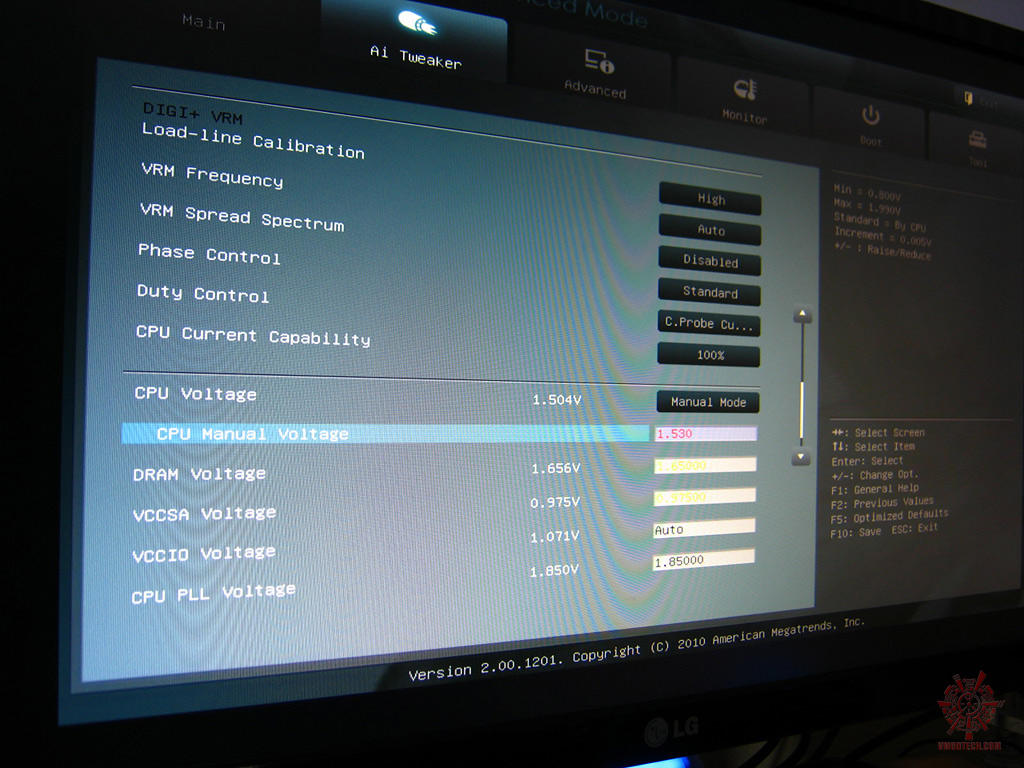Open Duty Control C.Probe dropdown
This screenshot has width=1024, height=768.
pyautogui.click(x=709, y=323)
